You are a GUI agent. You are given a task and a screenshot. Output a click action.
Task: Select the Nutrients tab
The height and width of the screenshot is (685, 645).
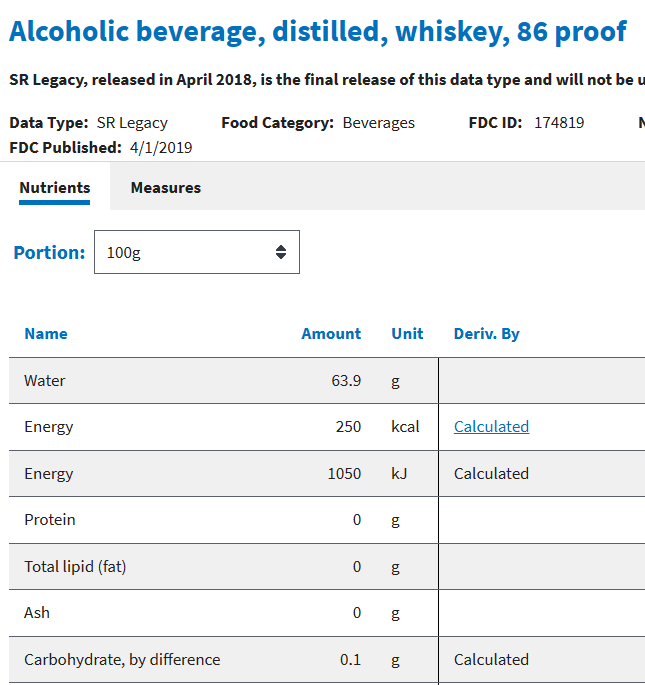click(x=55, y=188)
